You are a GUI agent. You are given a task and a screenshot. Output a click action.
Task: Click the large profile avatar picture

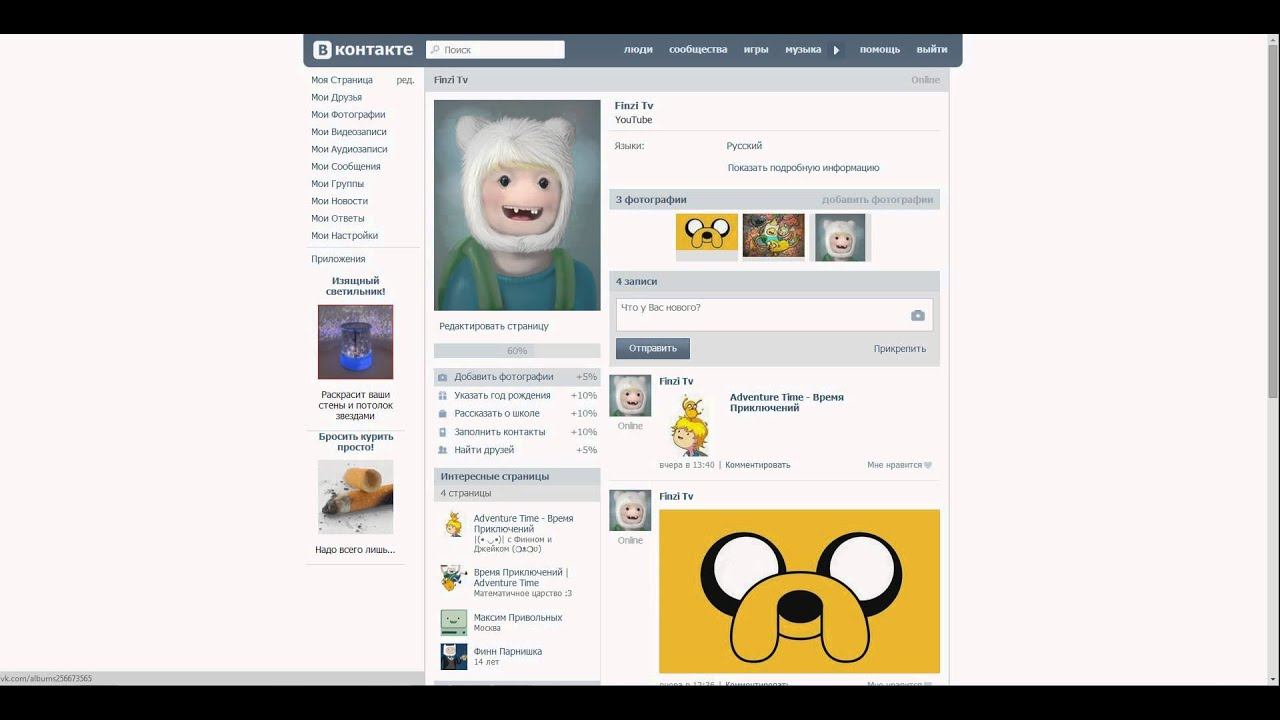point(517,205)
